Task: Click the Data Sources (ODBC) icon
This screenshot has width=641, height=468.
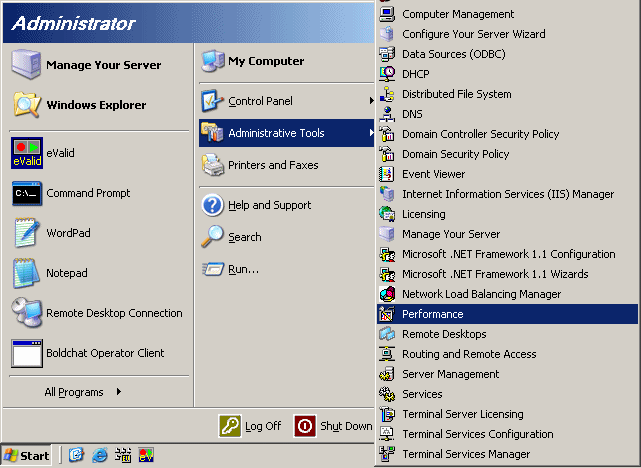Action: (387, 54)
